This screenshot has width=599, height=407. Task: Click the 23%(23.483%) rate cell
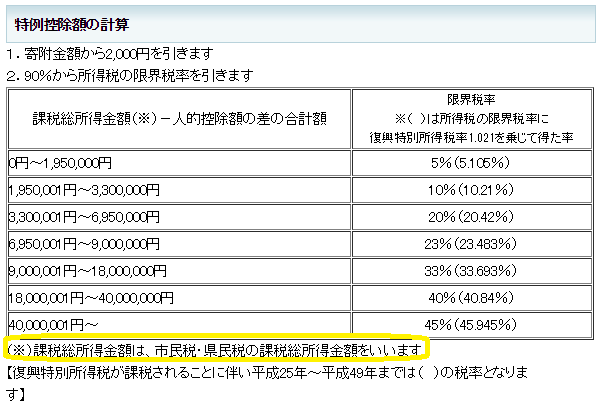click(472, 244)
